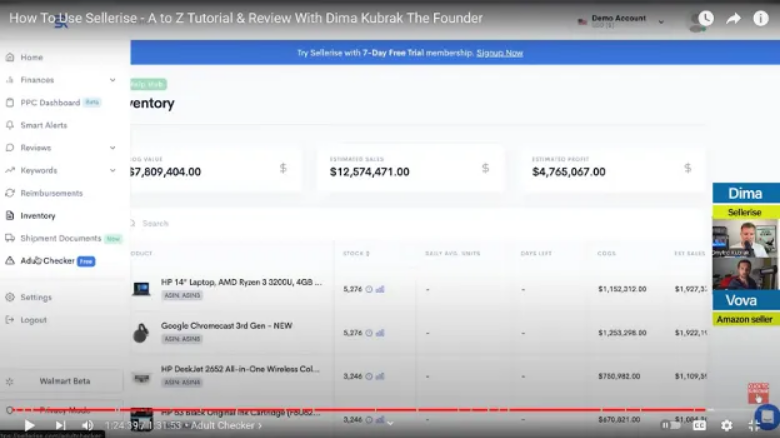The height and width of the screenshot is (438, 780).
Task: Click estimated sales value $12,574,471.00
Action: coord(370,172)
